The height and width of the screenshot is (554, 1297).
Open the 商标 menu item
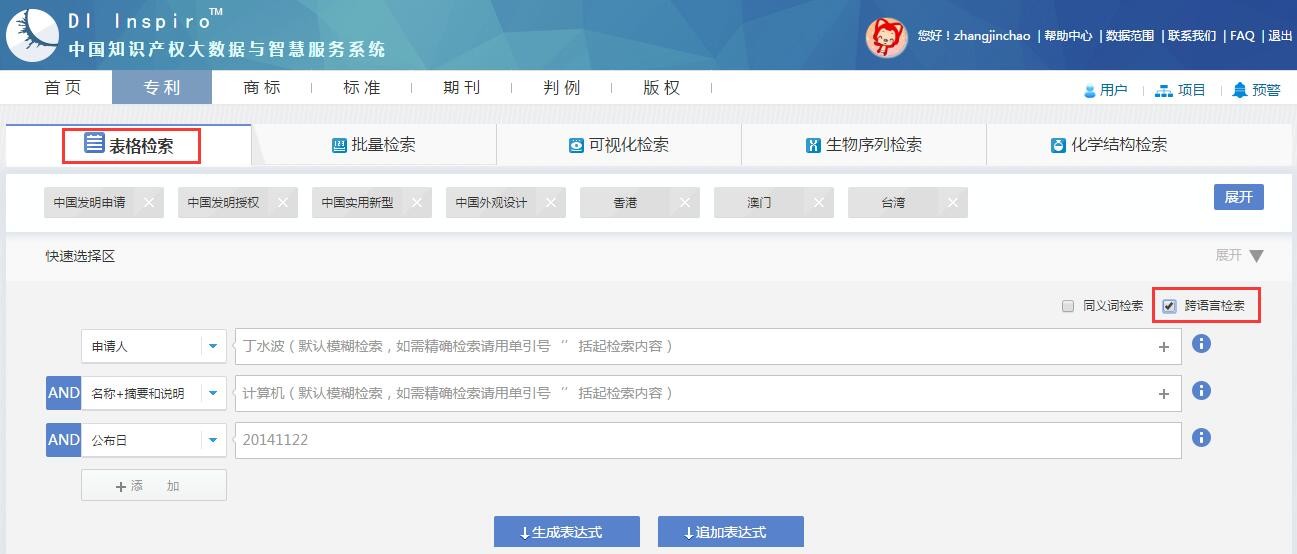[262, 88]
